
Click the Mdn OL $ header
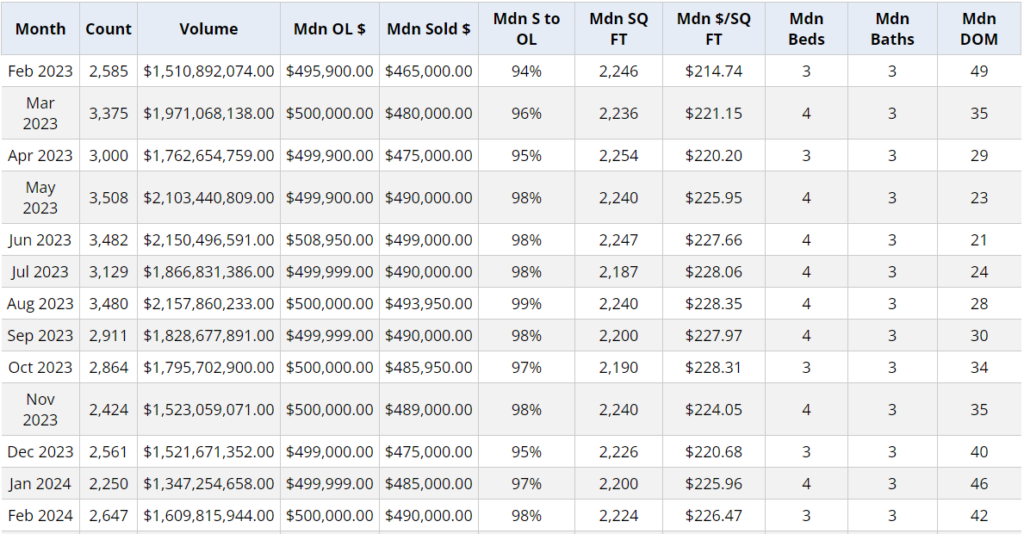pyautogui.click(x=329, y=29)
